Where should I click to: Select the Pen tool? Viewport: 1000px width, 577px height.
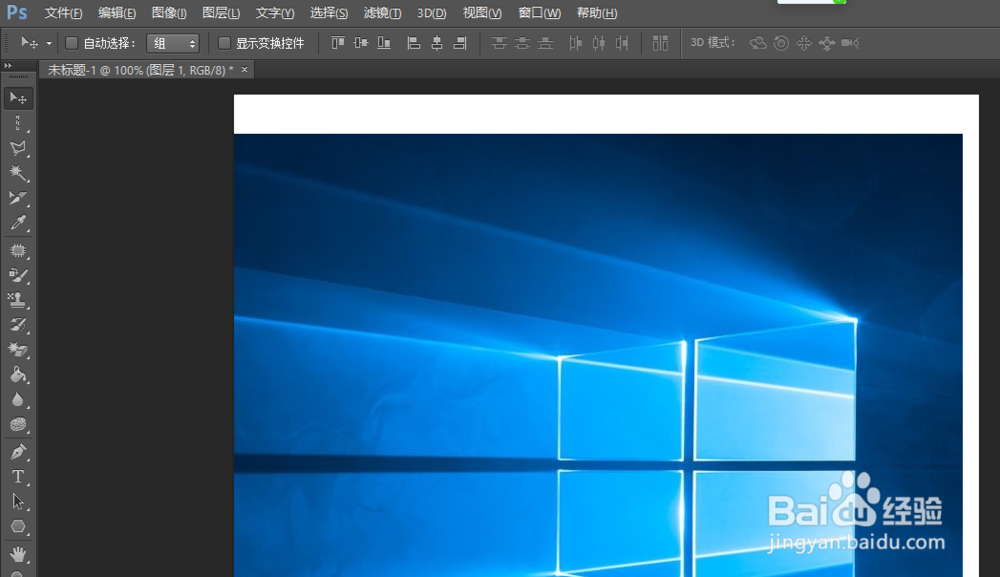point(18,452)
